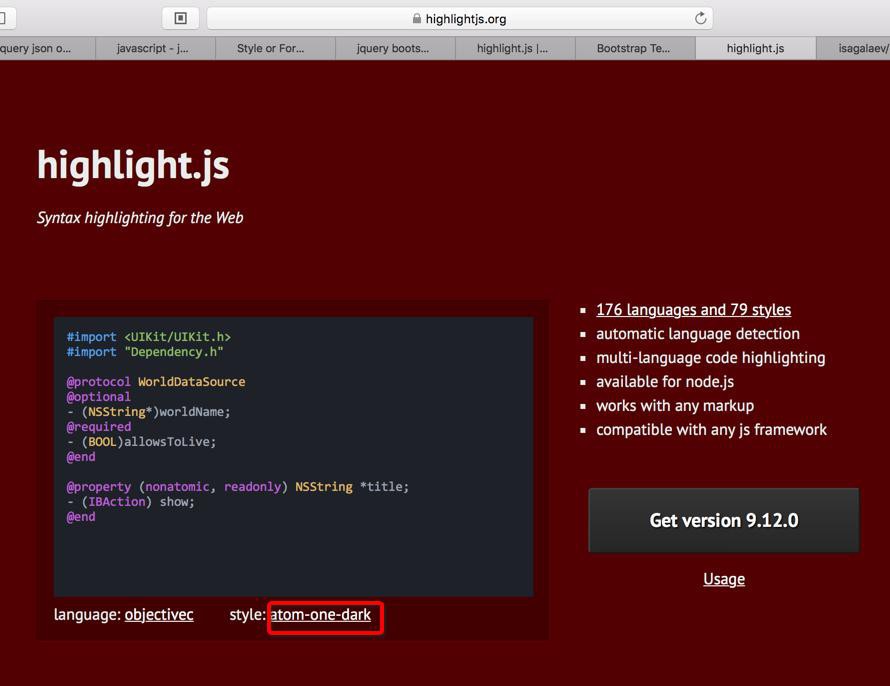Click the lock icon beside highlightjs.org
Image resolution: width=890 pixels, height=686 pixels.
417,19
